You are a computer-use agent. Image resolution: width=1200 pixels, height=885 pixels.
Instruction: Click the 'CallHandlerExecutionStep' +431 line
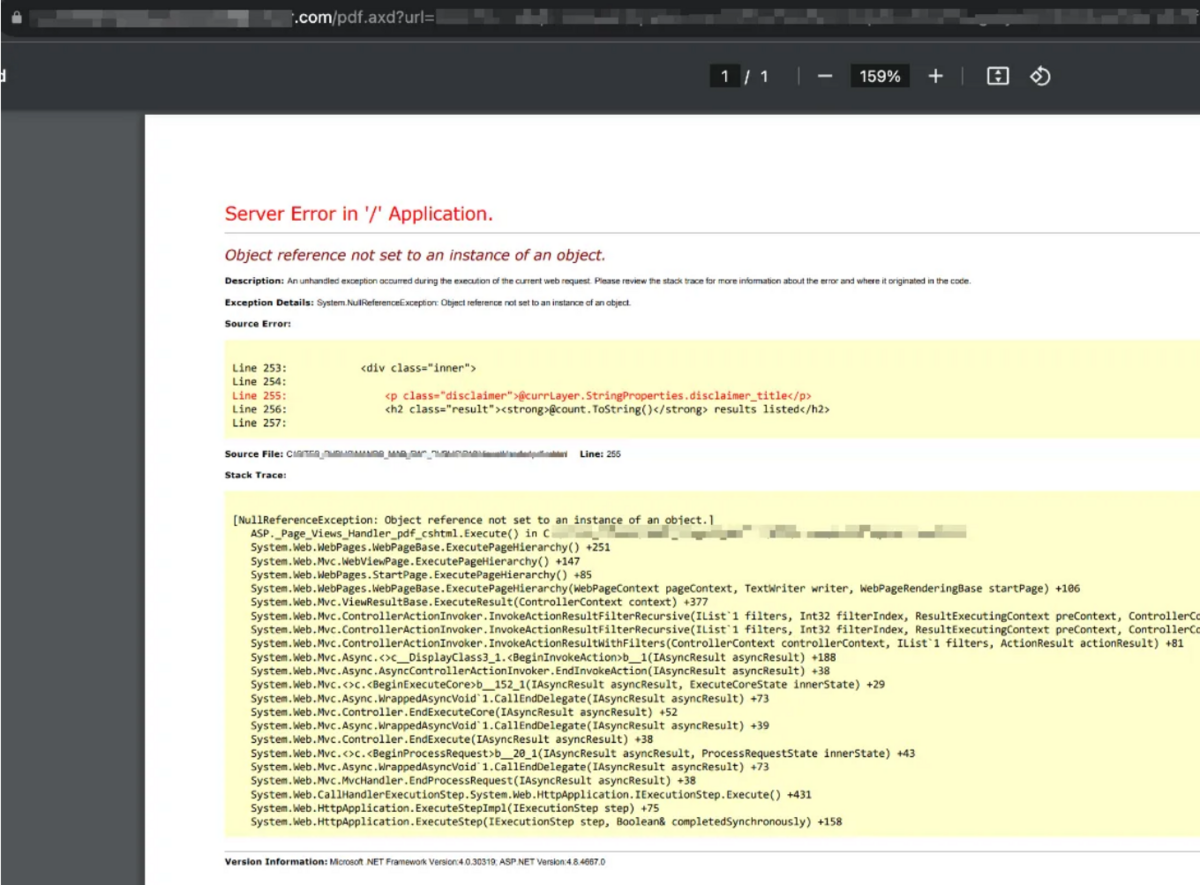(x=531, y=795)
